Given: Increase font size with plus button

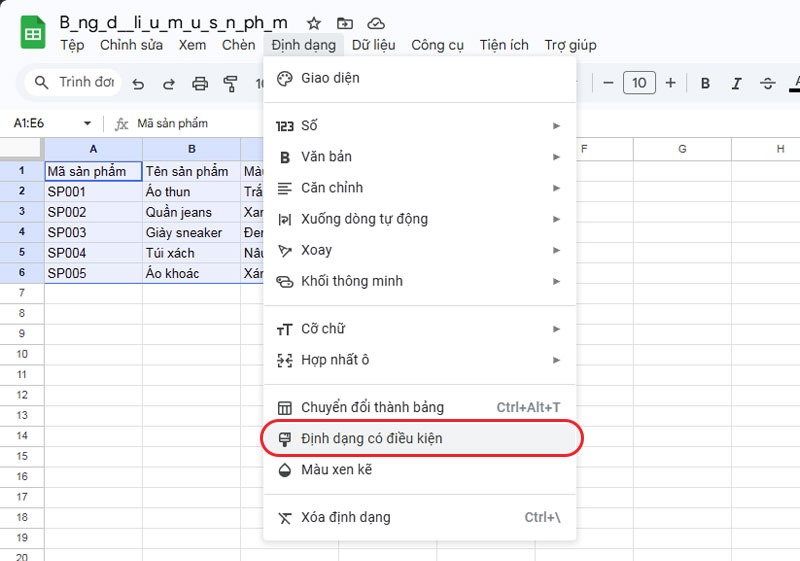Looking at the screenshot, I should coord(670,83).
